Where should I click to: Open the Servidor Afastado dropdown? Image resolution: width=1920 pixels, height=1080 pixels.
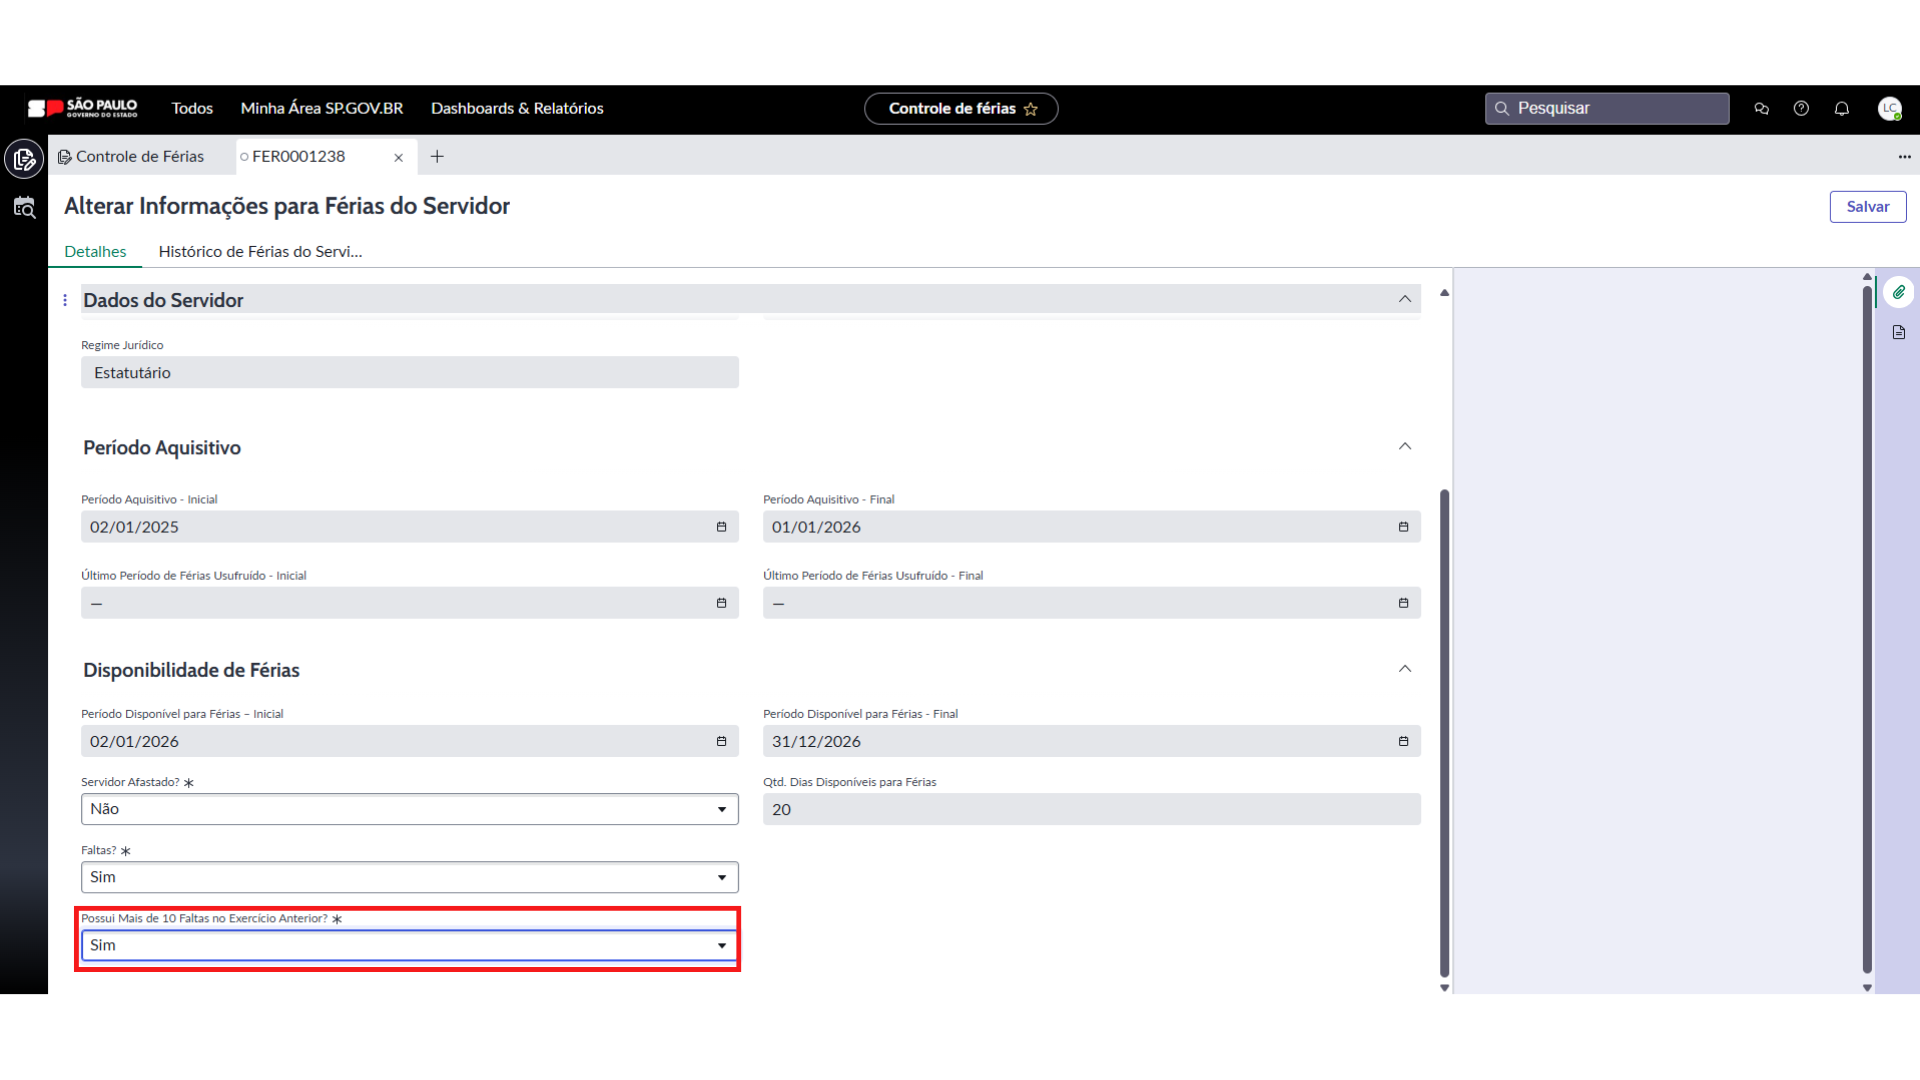click(x=409, y=809)
